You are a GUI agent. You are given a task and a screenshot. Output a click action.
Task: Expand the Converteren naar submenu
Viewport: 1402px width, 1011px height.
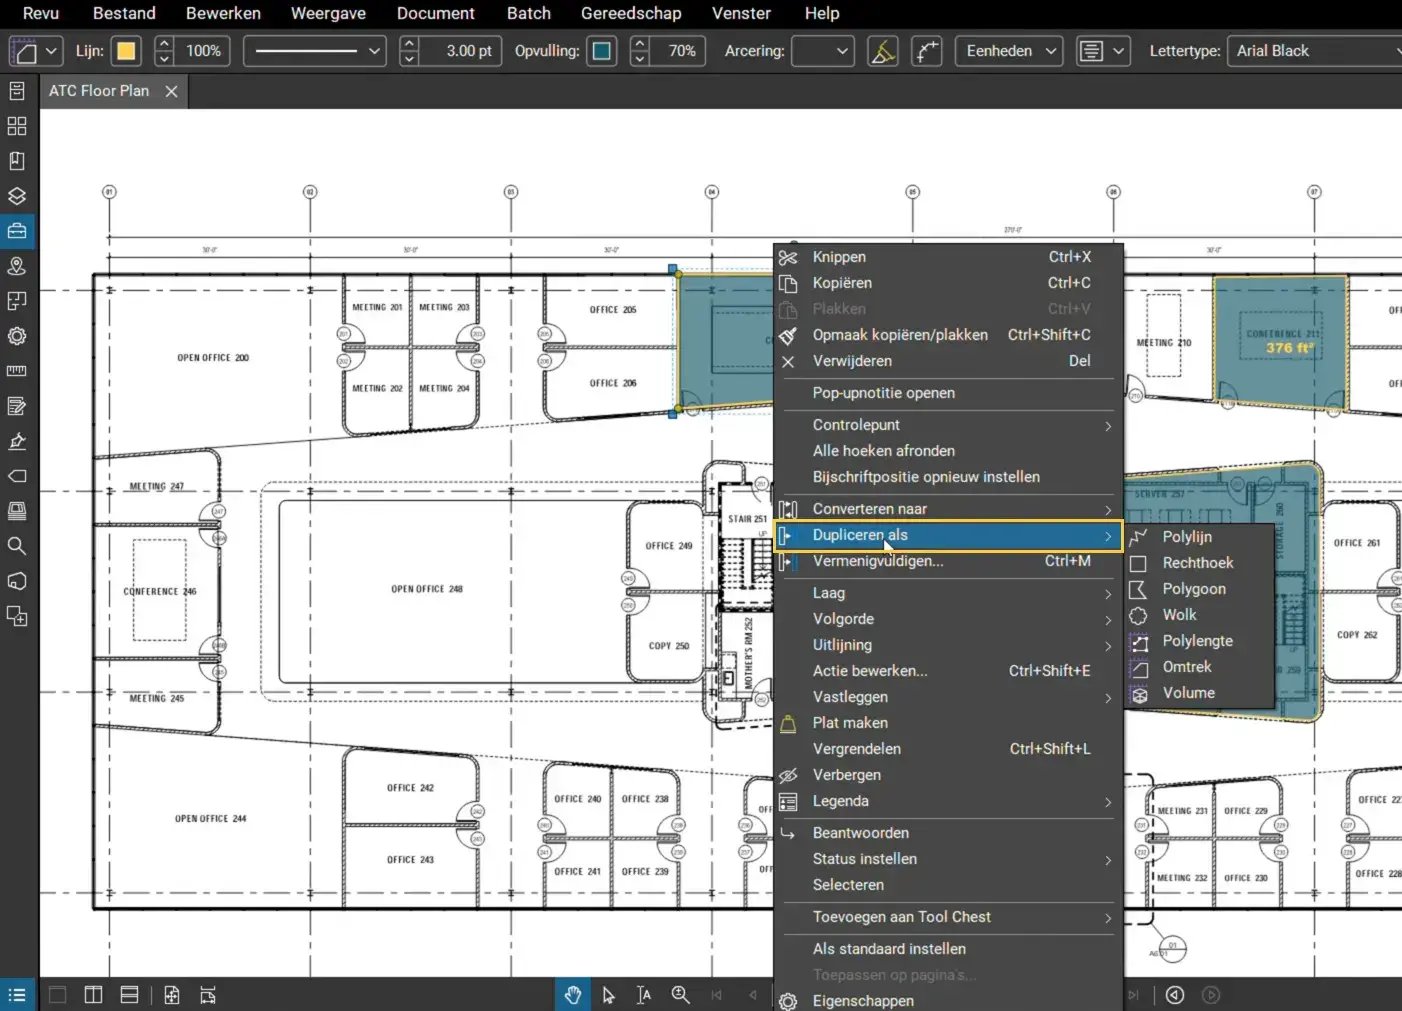click(948, 509)
